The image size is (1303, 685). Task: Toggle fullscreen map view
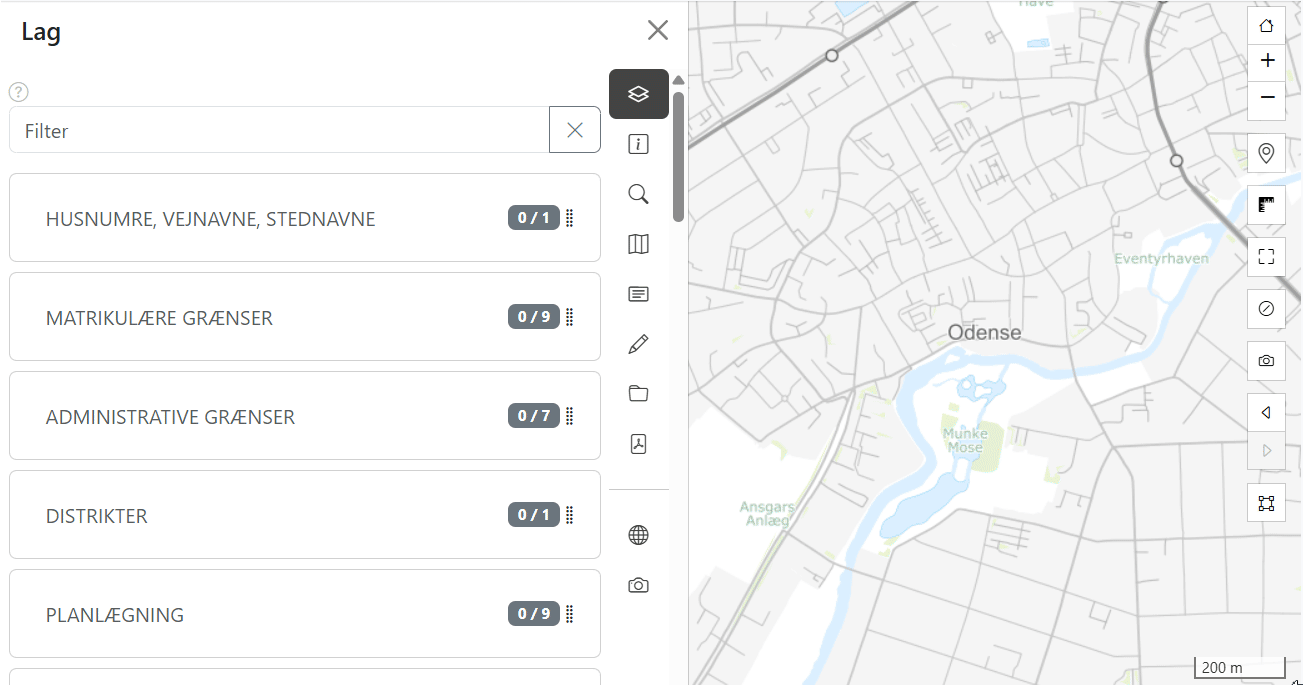point(1266,257)
